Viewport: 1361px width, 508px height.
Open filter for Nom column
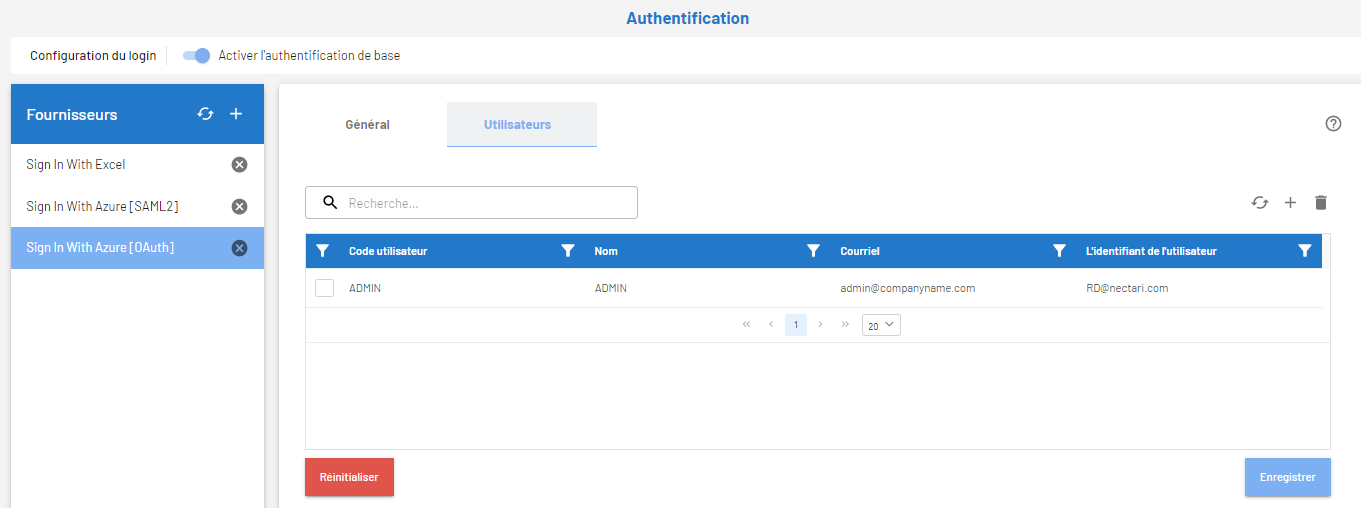point(813,251)
